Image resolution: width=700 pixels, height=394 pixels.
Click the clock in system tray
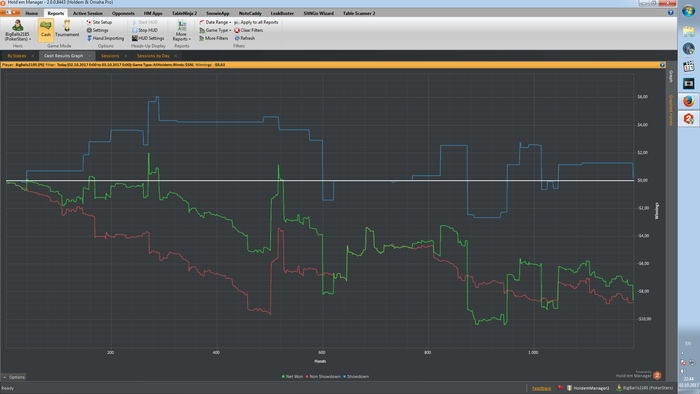pyautogui.click(x=688, y=382)
